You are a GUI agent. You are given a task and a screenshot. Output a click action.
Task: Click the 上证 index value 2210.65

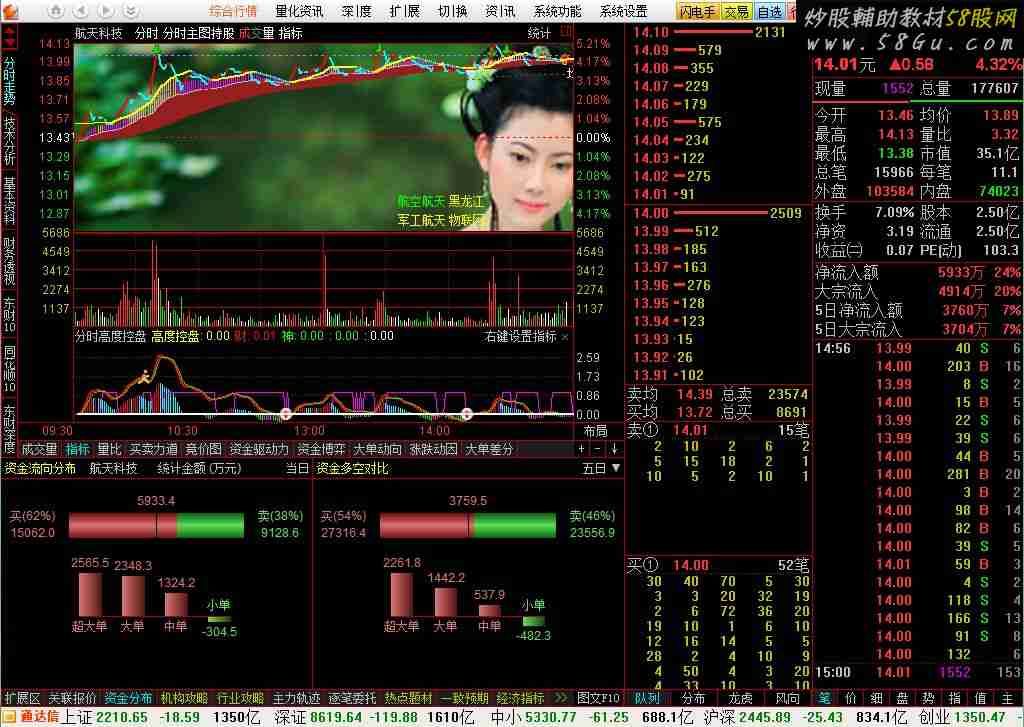(x=120, y=717)
